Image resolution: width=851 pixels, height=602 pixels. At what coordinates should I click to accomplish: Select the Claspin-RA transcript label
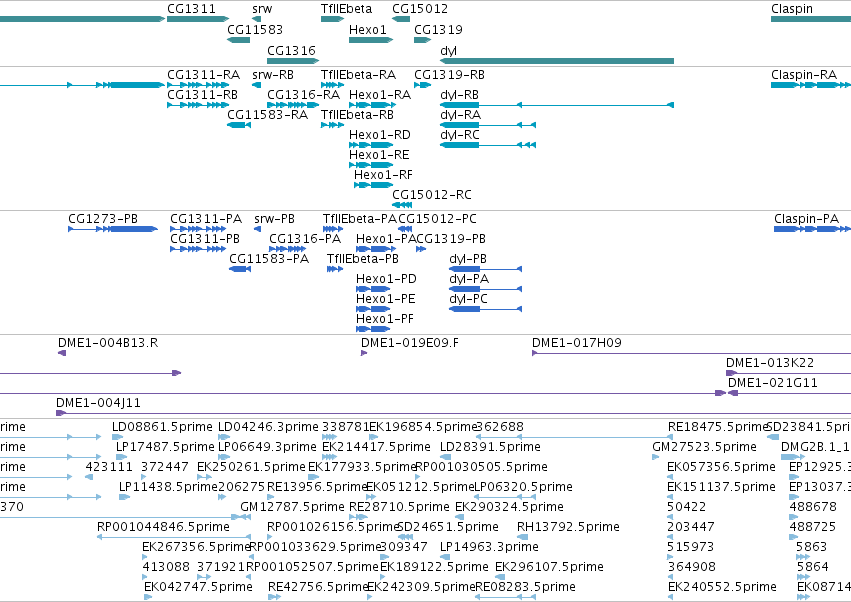coord(804,74)
